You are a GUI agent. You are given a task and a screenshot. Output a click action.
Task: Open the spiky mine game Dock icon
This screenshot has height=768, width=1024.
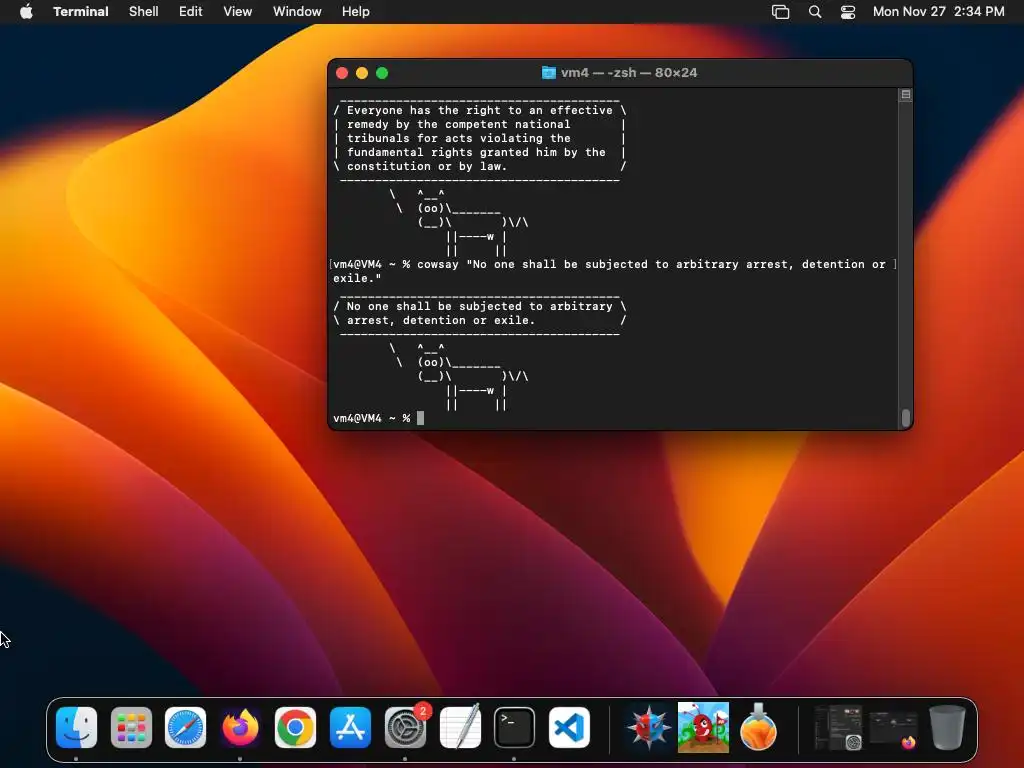(x=648, y=727)
